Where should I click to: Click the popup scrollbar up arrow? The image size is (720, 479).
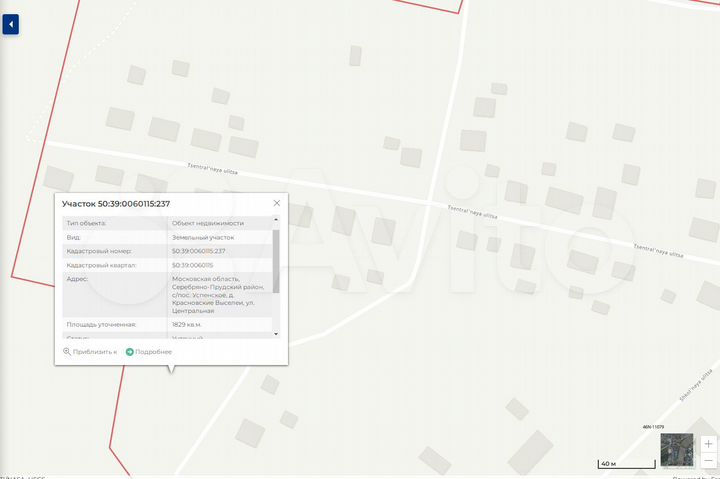pos(276,220)
